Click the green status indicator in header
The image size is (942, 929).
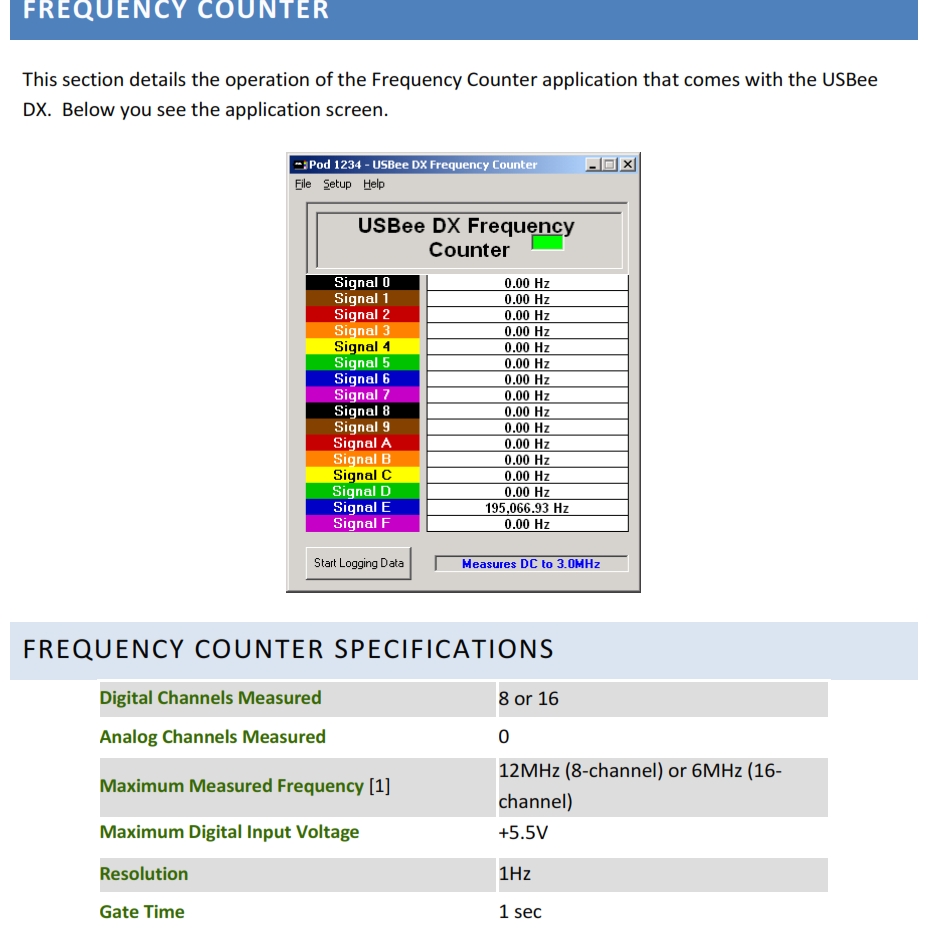point(547,243)
